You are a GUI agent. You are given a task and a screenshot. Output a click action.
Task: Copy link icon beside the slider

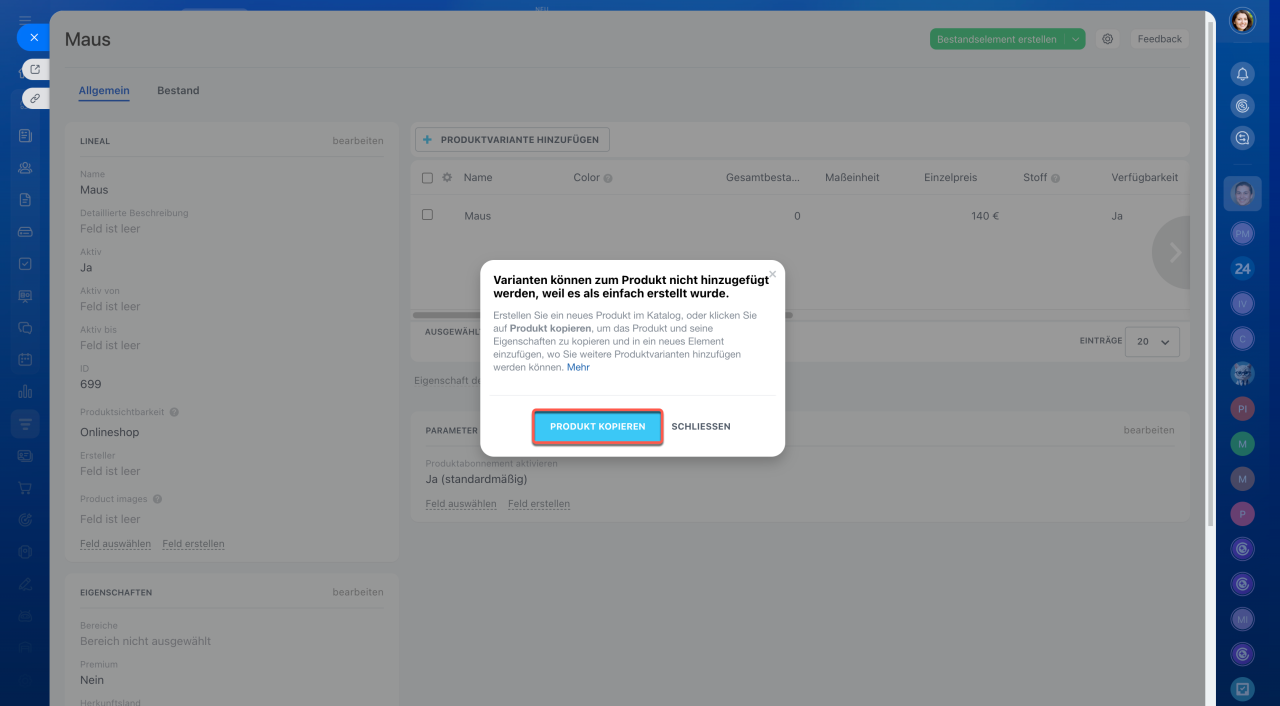35,98
